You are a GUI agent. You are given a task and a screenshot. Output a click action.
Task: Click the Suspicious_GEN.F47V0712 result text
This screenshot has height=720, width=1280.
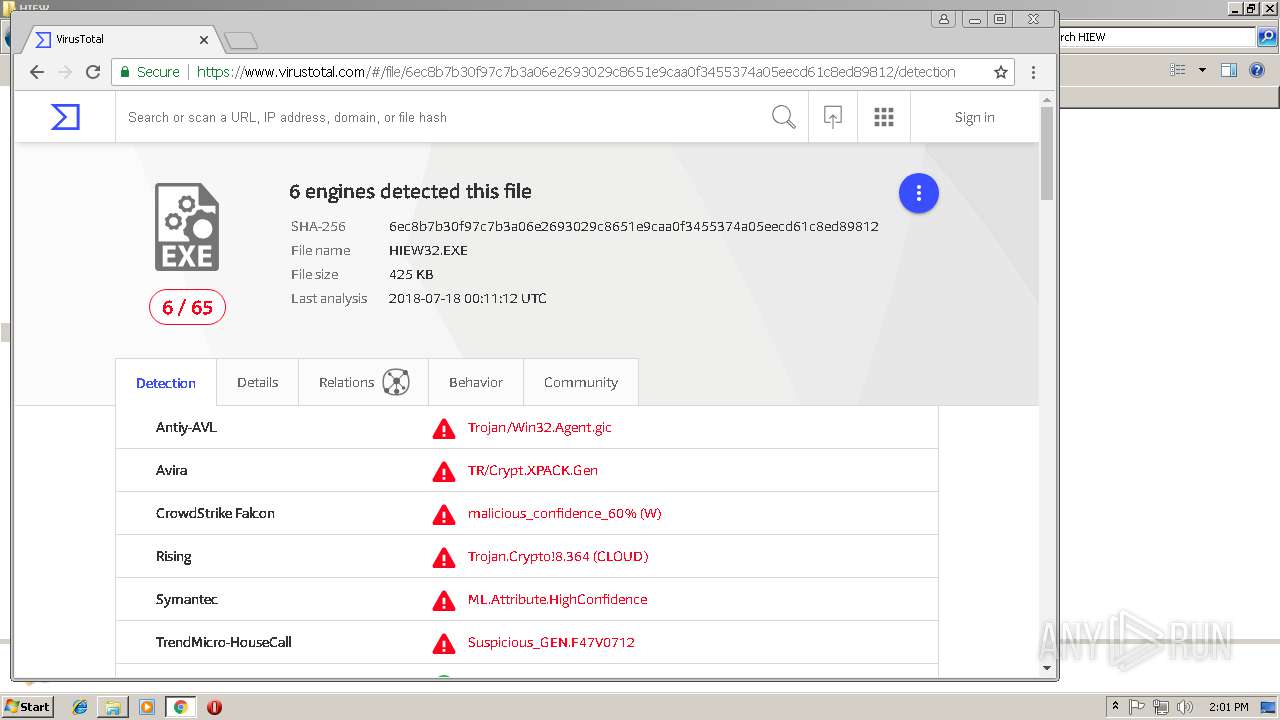[x=551, y=642]
